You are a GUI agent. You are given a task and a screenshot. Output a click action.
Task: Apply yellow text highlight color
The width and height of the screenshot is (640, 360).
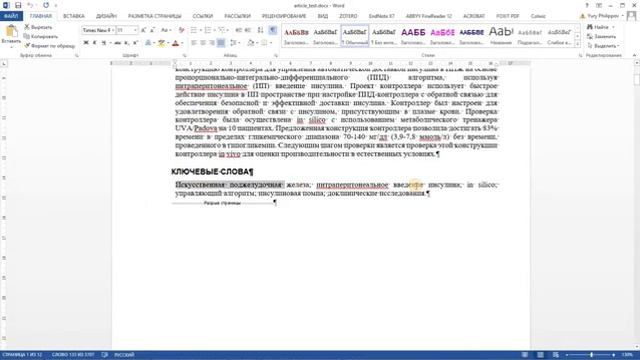[162, 43]
